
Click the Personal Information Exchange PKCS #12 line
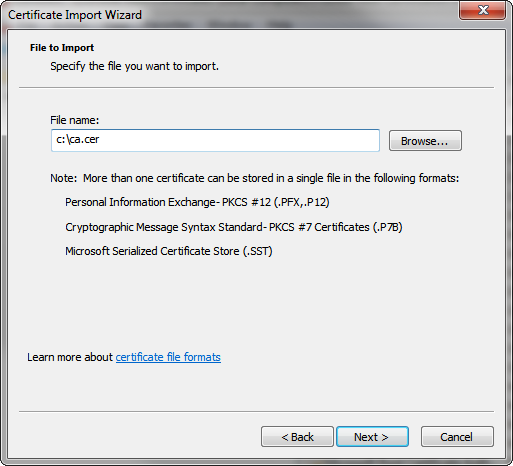197,202
